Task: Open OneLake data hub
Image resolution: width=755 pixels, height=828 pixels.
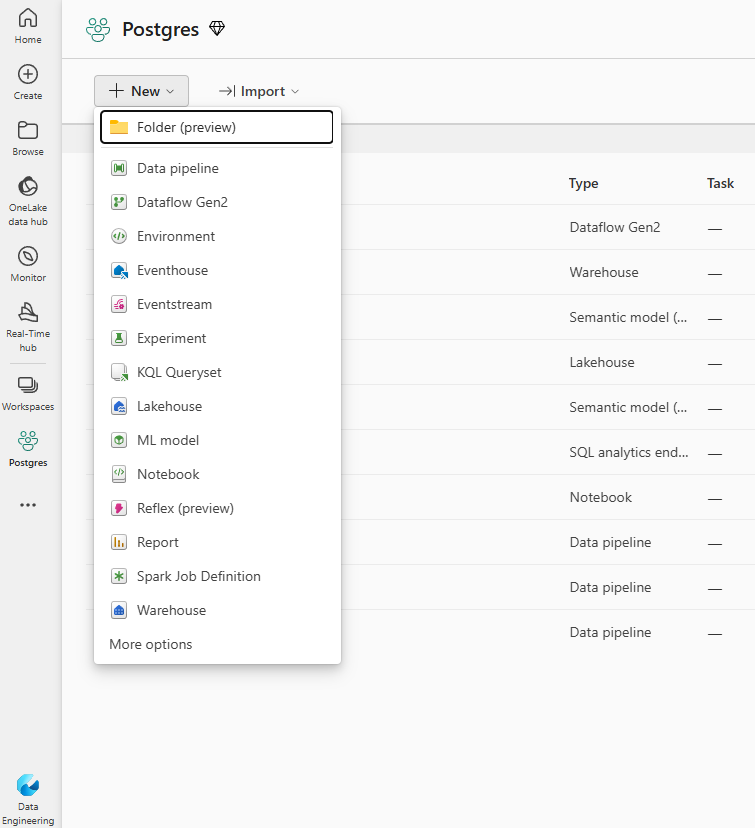Action: 28,200
